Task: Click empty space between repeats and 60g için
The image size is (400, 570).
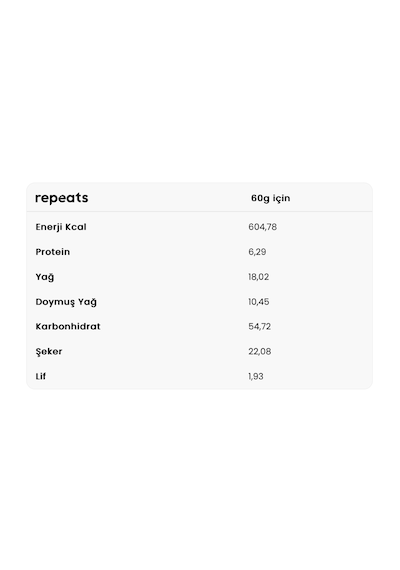Action: [x=169, y=198]
